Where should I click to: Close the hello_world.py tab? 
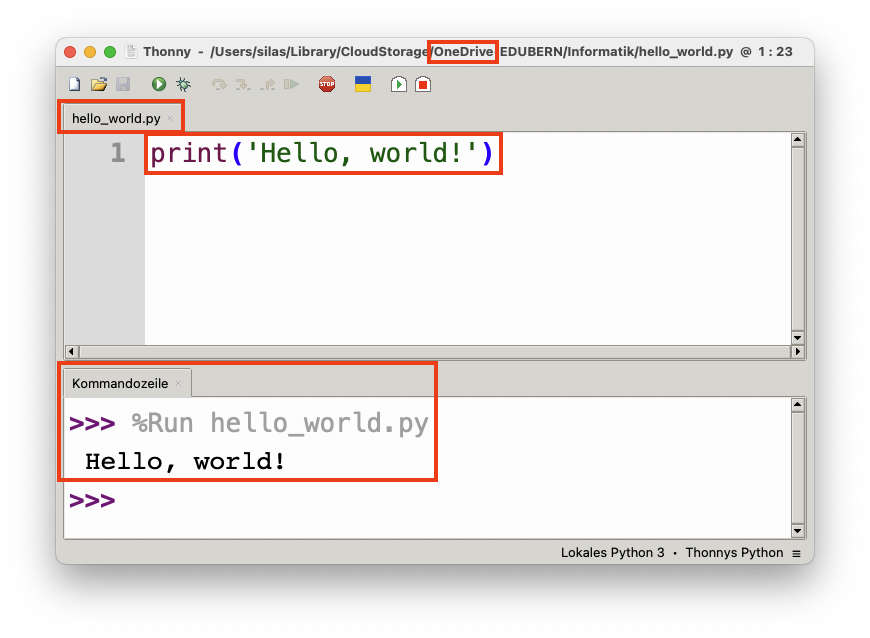[x=170, y=118]
